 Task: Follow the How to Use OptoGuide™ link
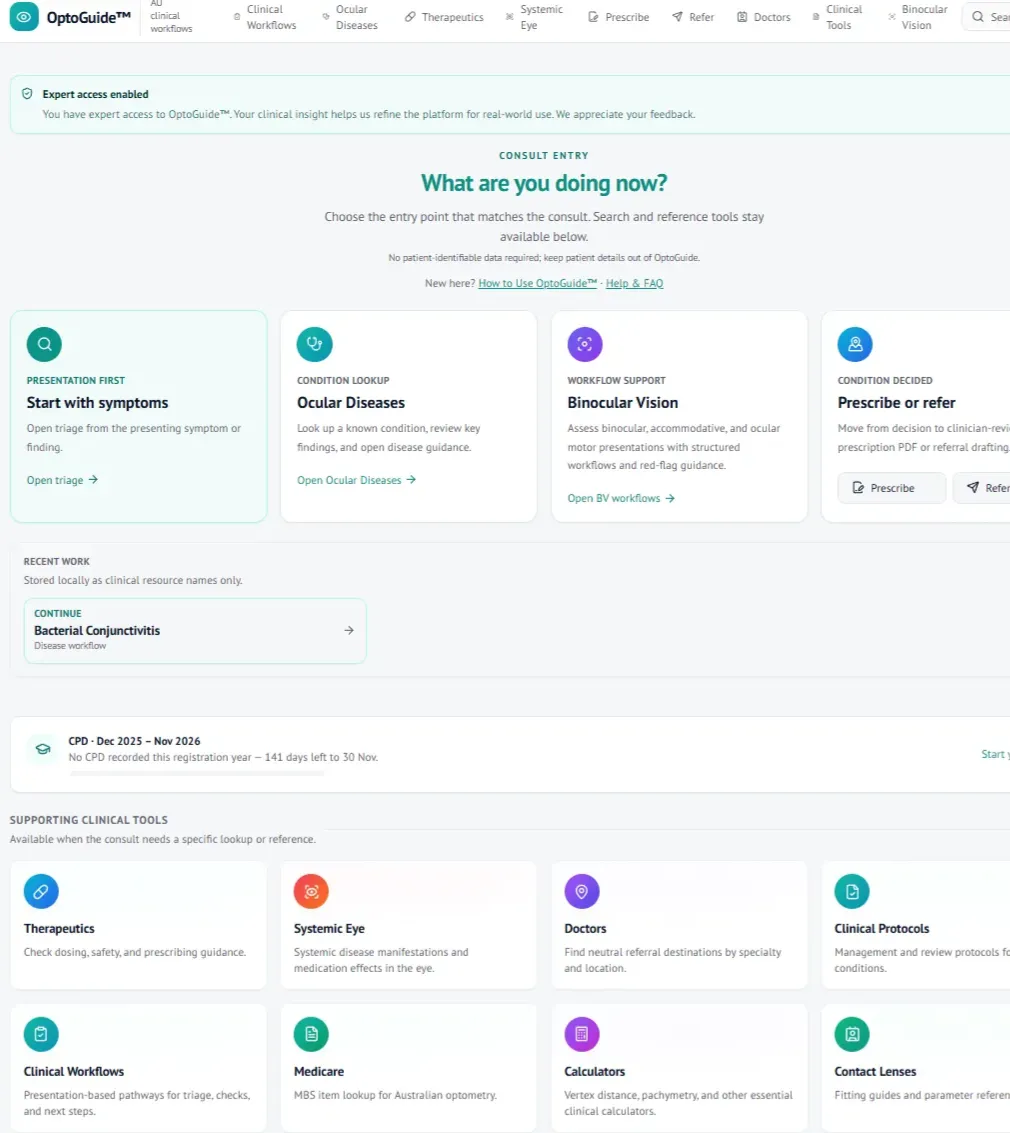pos(538,284)
